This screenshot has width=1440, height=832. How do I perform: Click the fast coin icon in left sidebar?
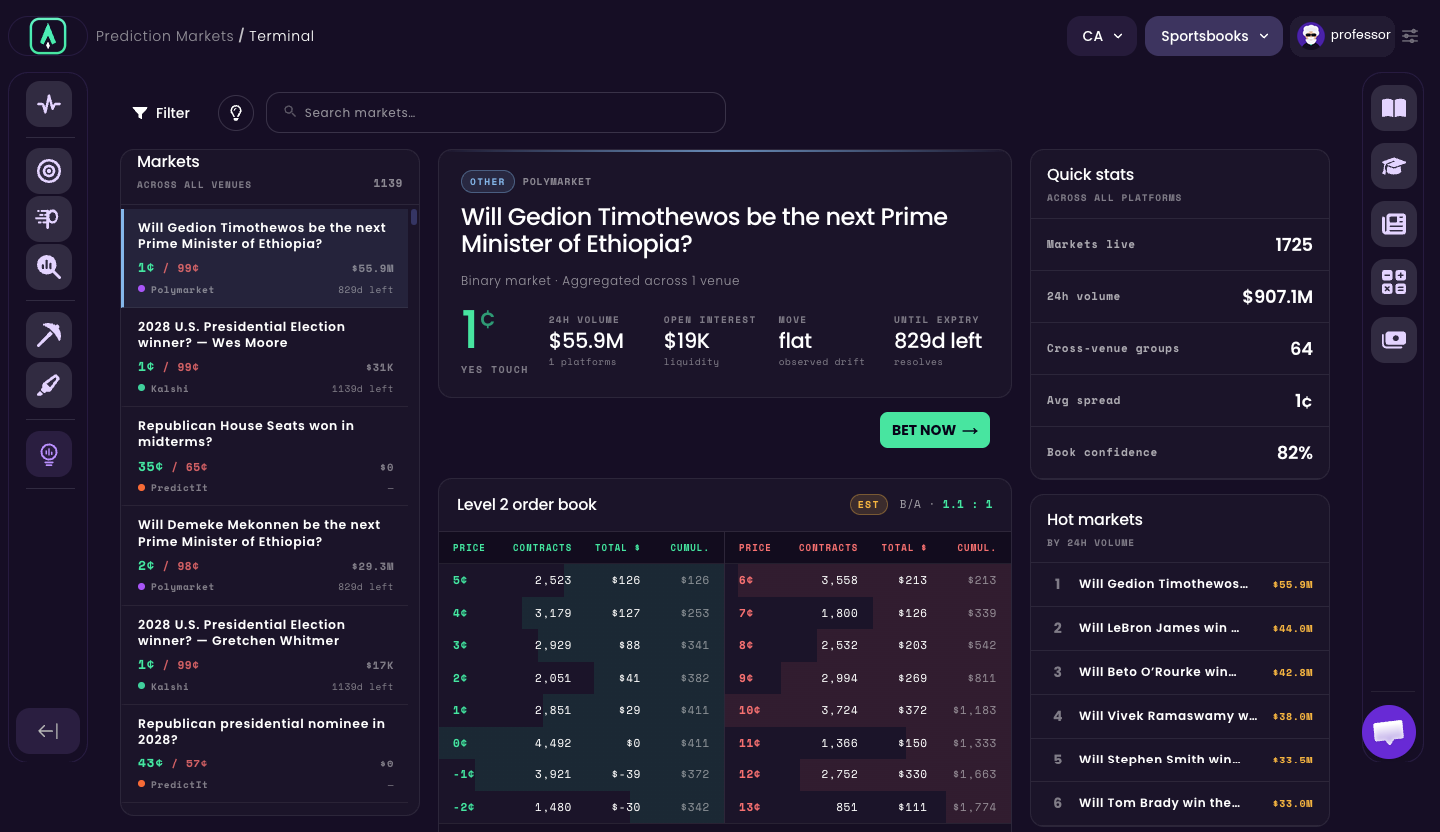point(49,218)
